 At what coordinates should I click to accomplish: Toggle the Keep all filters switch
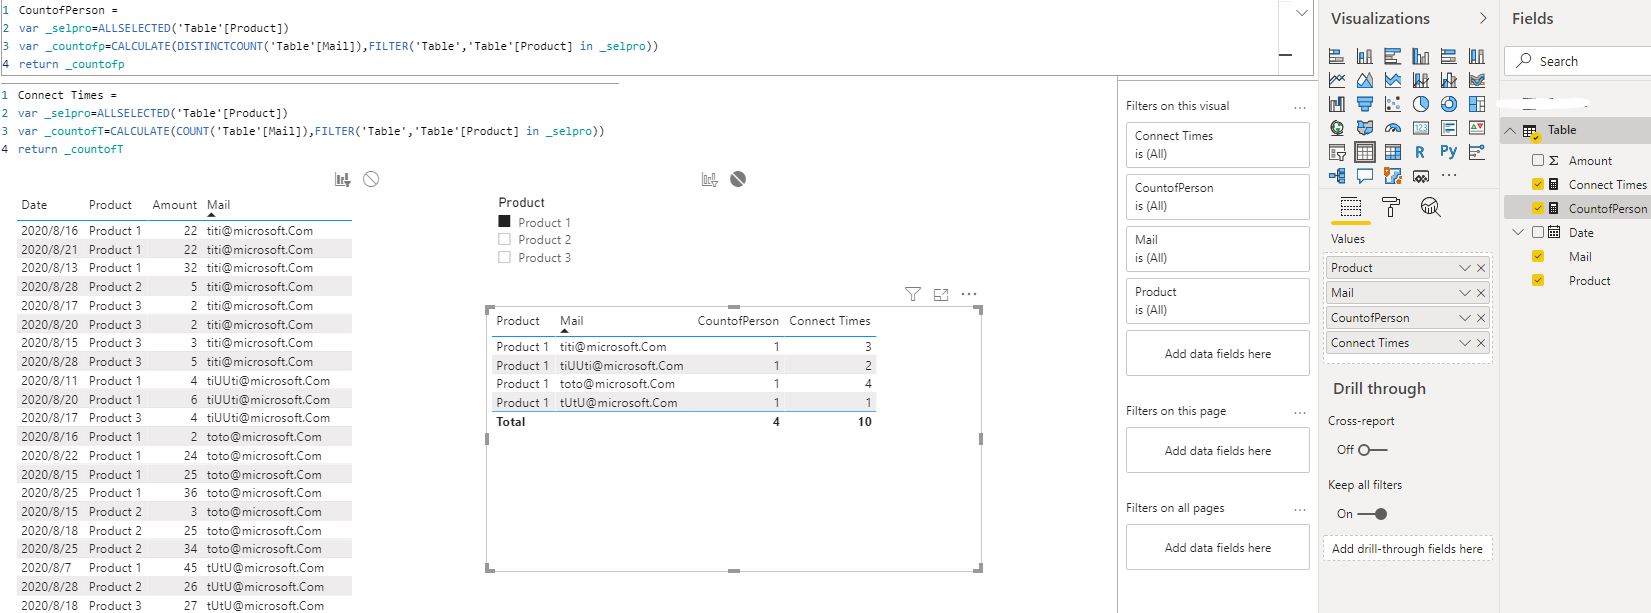1372,514
